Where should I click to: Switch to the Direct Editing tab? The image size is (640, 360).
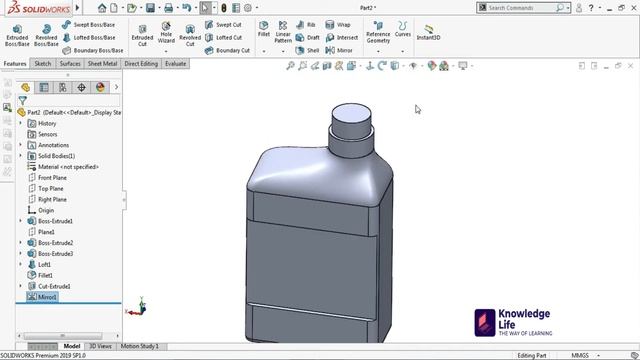pos(141,64)
